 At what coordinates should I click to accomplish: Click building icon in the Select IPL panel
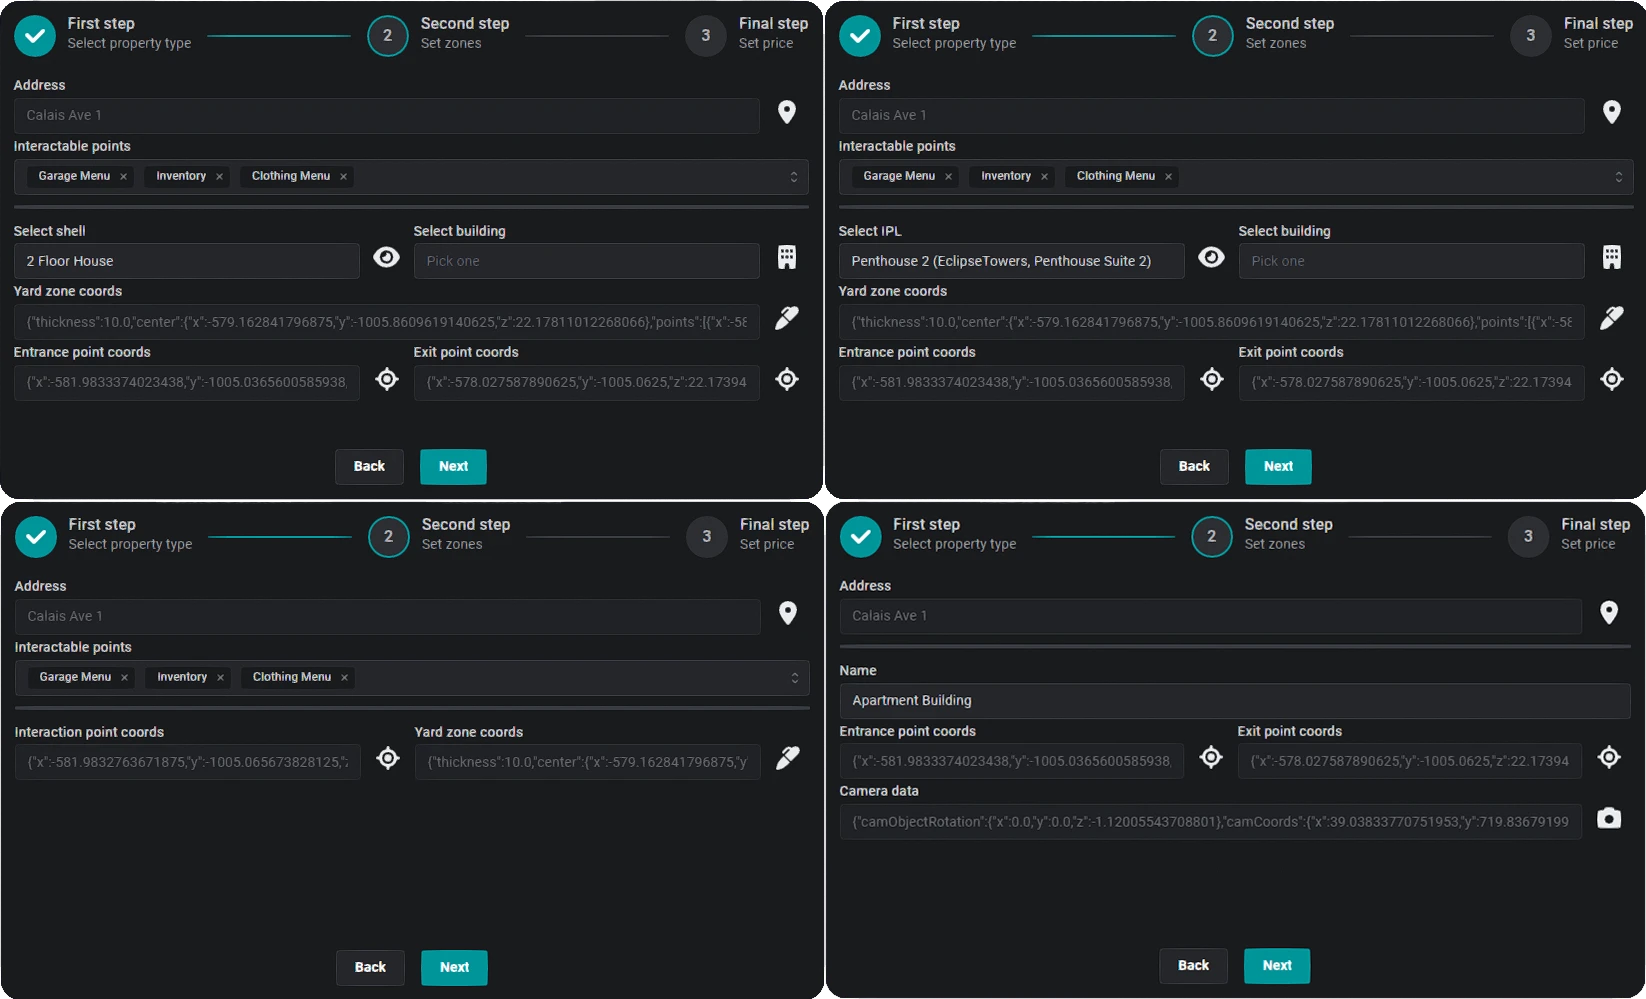click(x=1611, y=258)
